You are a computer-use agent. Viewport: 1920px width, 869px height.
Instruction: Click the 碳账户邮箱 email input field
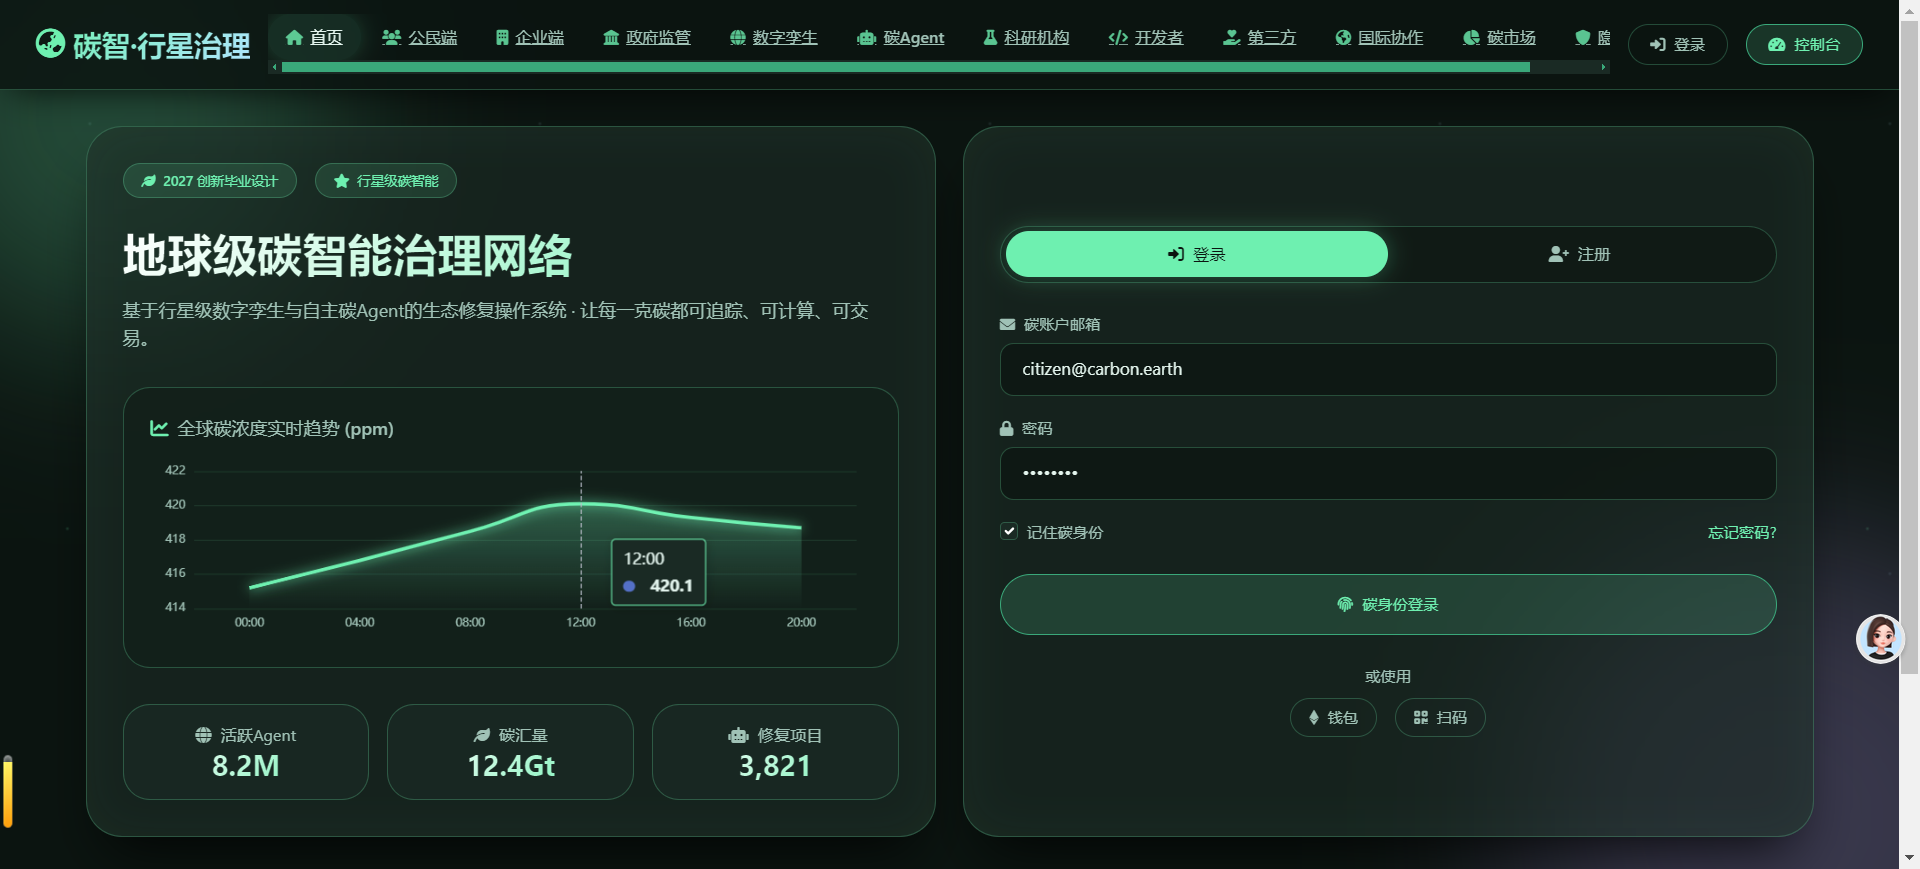pyautogui.click(x=1387, y=369)
